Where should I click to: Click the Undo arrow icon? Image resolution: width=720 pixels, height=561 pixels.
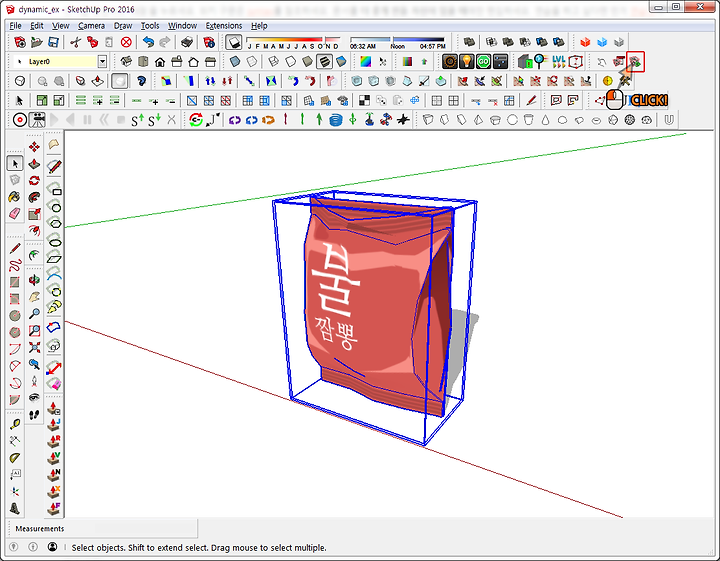tap(148, 42)
